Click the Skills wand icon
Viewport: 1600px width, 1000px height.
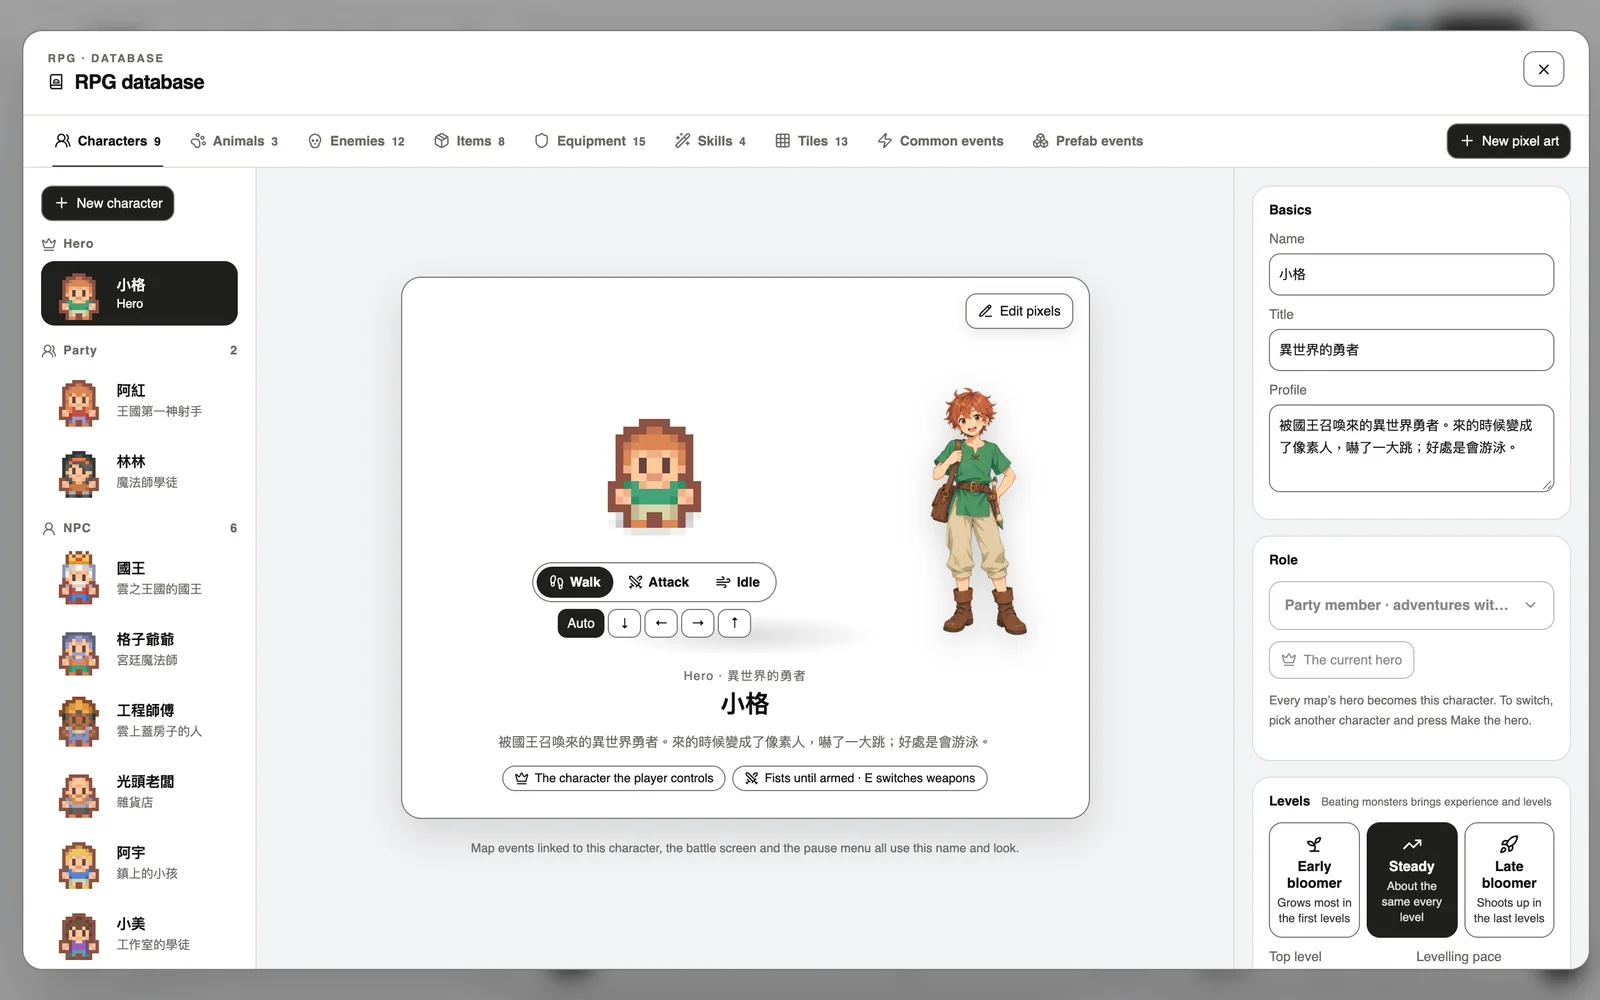(x=682, y=141)
